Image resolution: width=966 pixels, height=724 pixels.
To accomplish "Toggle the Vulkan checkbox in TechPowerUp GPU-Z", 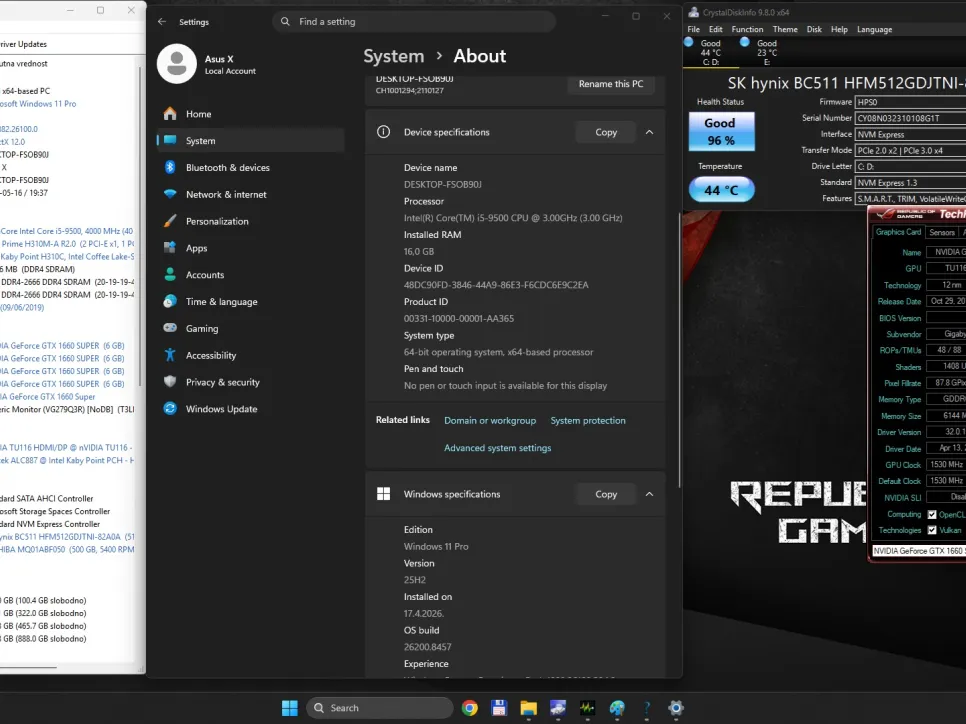I will (x=932, y=530).
